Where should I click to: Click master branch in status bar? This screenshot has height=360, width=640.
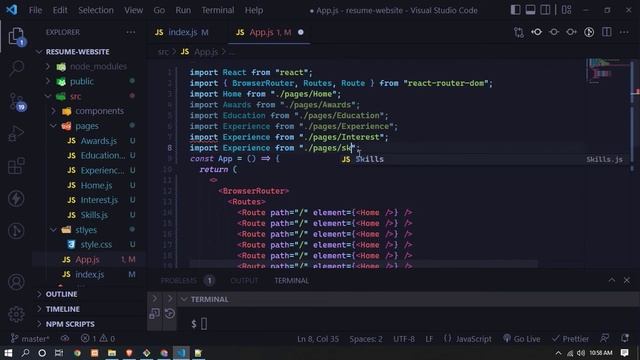[30, 339]
